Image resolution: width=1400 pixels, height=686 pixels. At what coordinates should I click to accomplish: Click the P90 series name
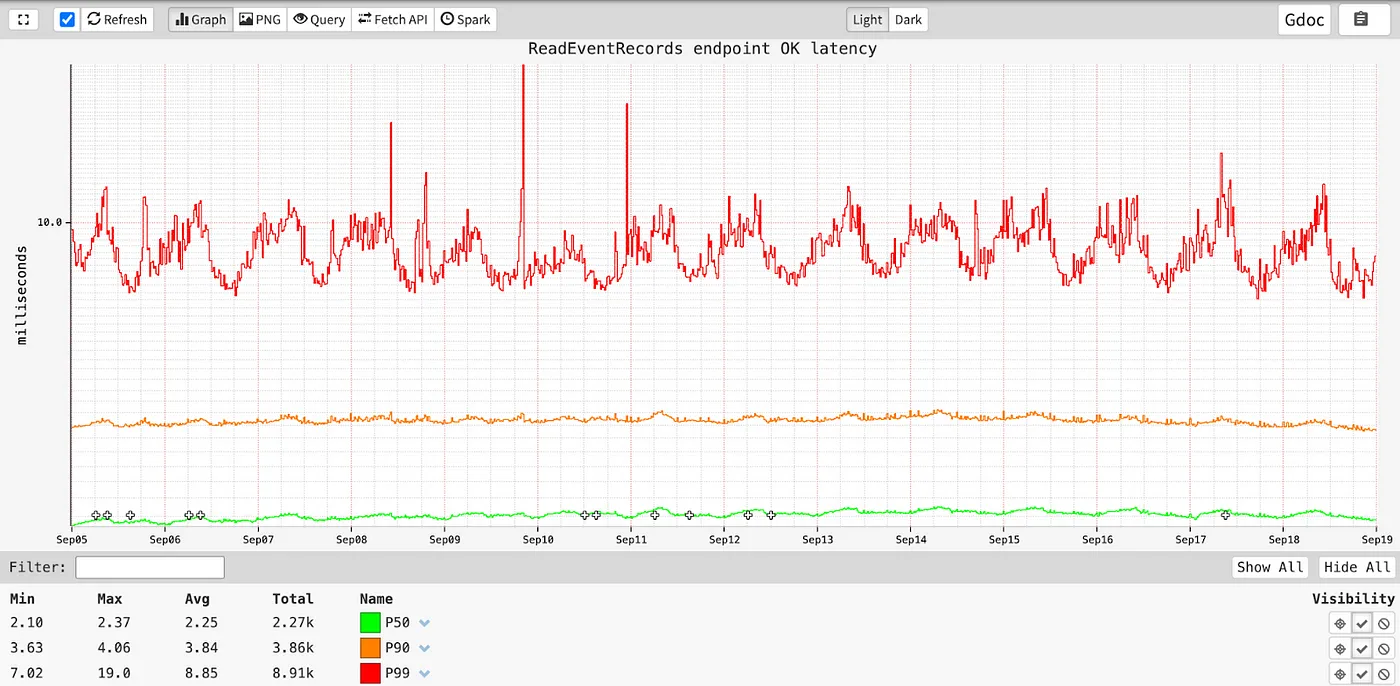click(x=398, y=647)
